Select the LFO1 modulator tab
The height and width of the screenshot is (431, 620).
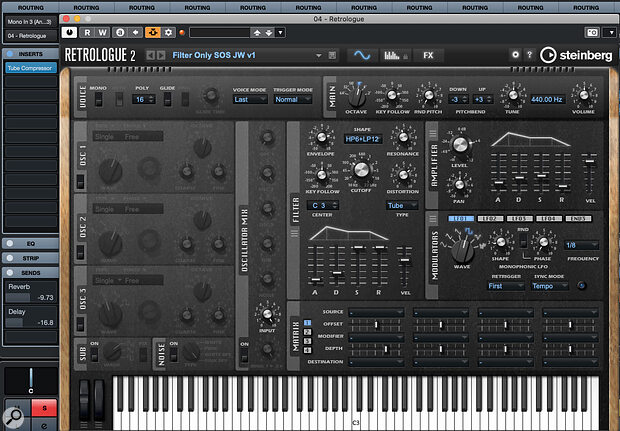point(461,219)
